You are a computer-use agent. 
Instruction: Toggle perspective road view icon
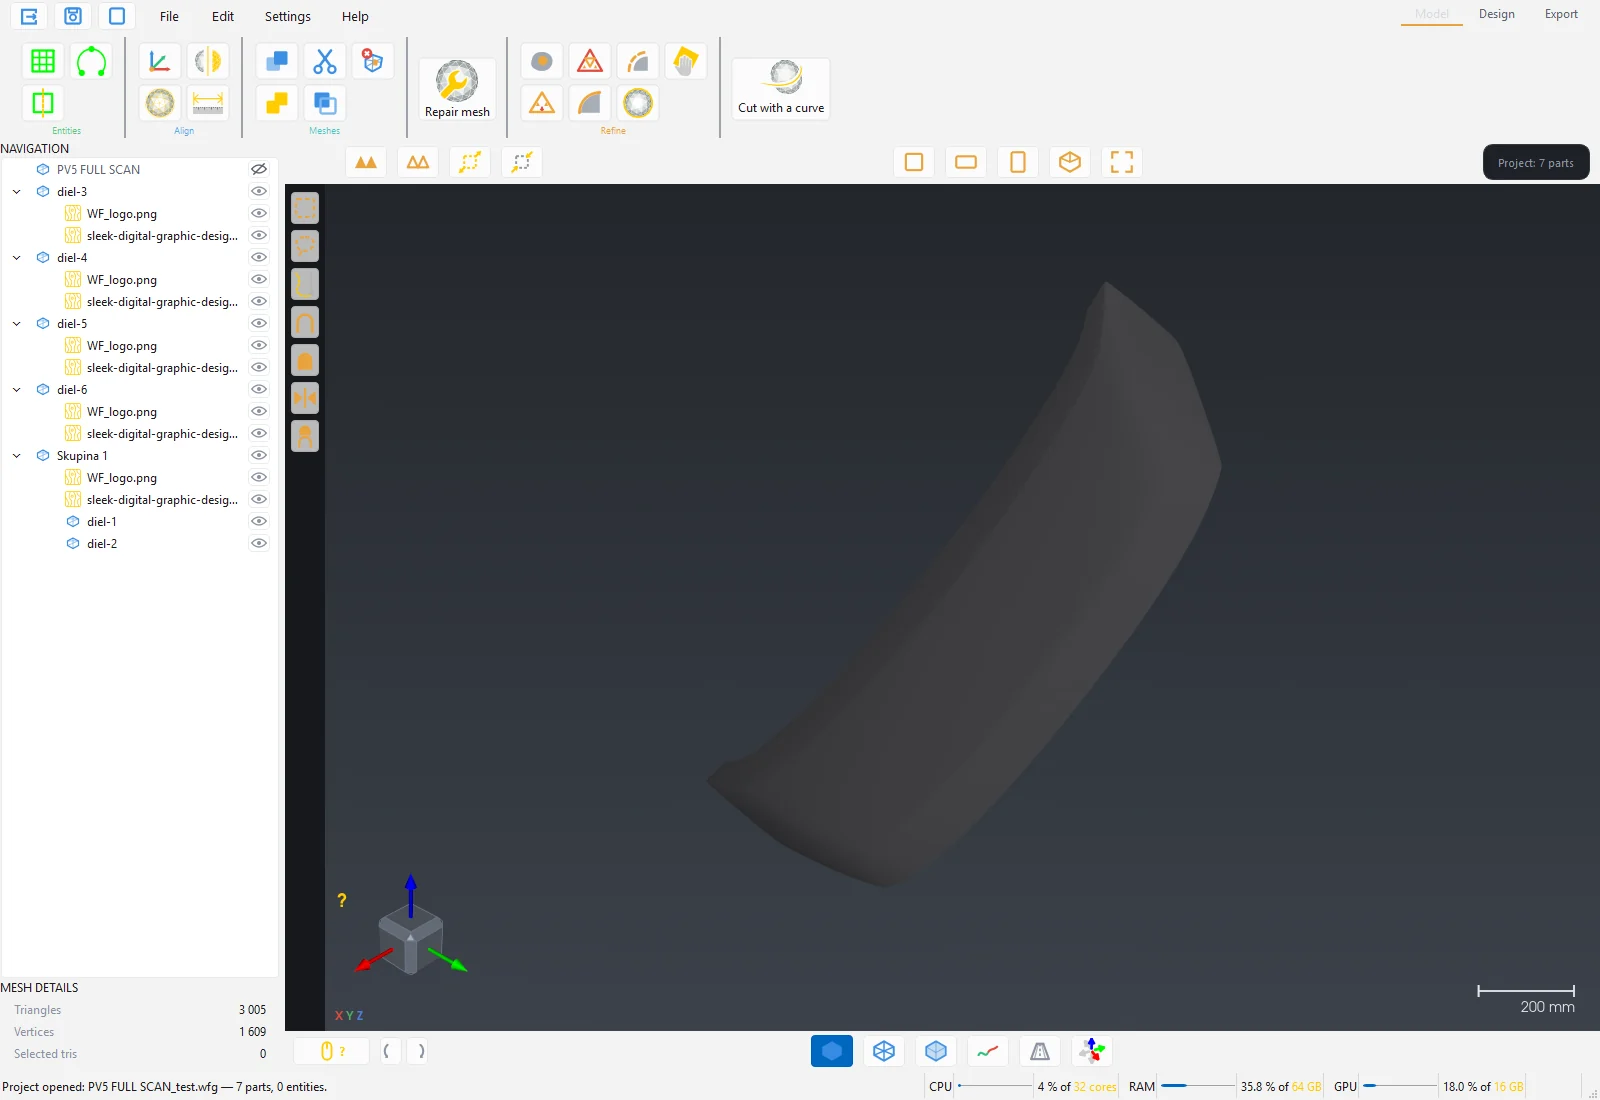coord(1040,1051)
